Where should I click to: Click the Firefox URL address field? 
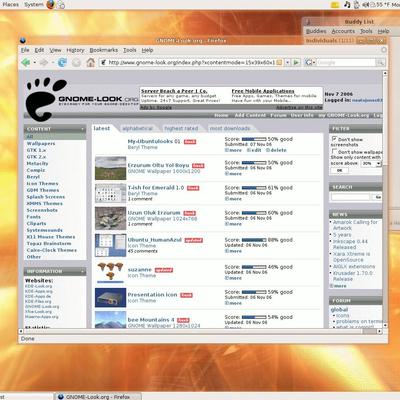click(x=191, y=62)
